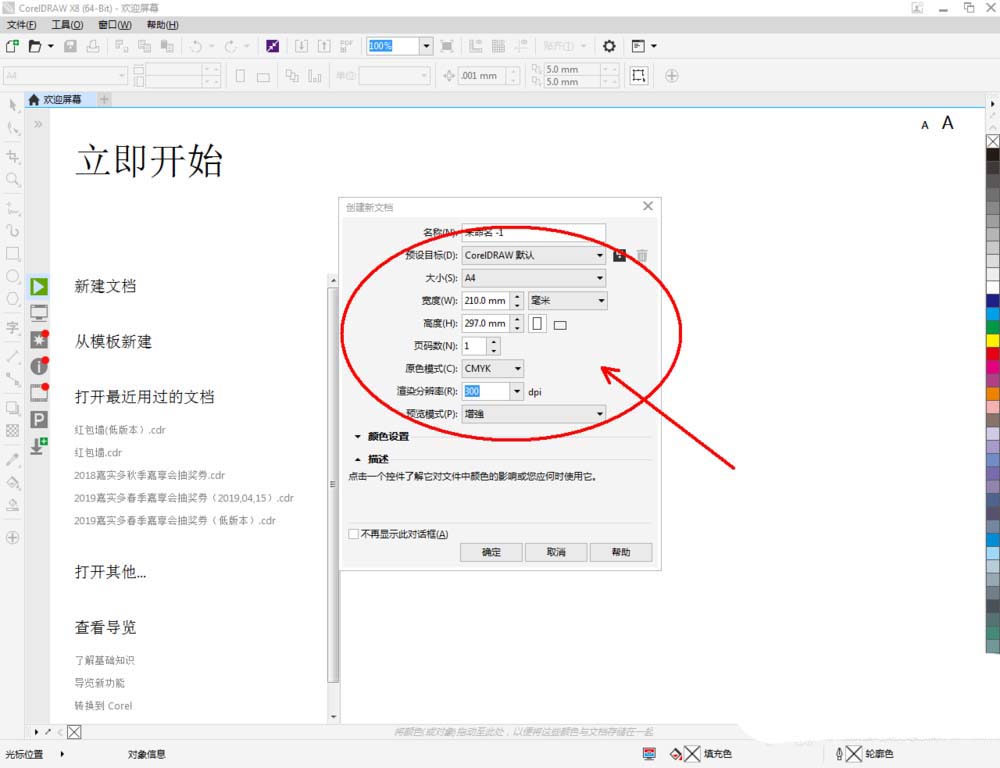The height and width of the screenshot is (768, 1000).
Task: Open recent file 红包墙.cdr
Action: (98, 452)
